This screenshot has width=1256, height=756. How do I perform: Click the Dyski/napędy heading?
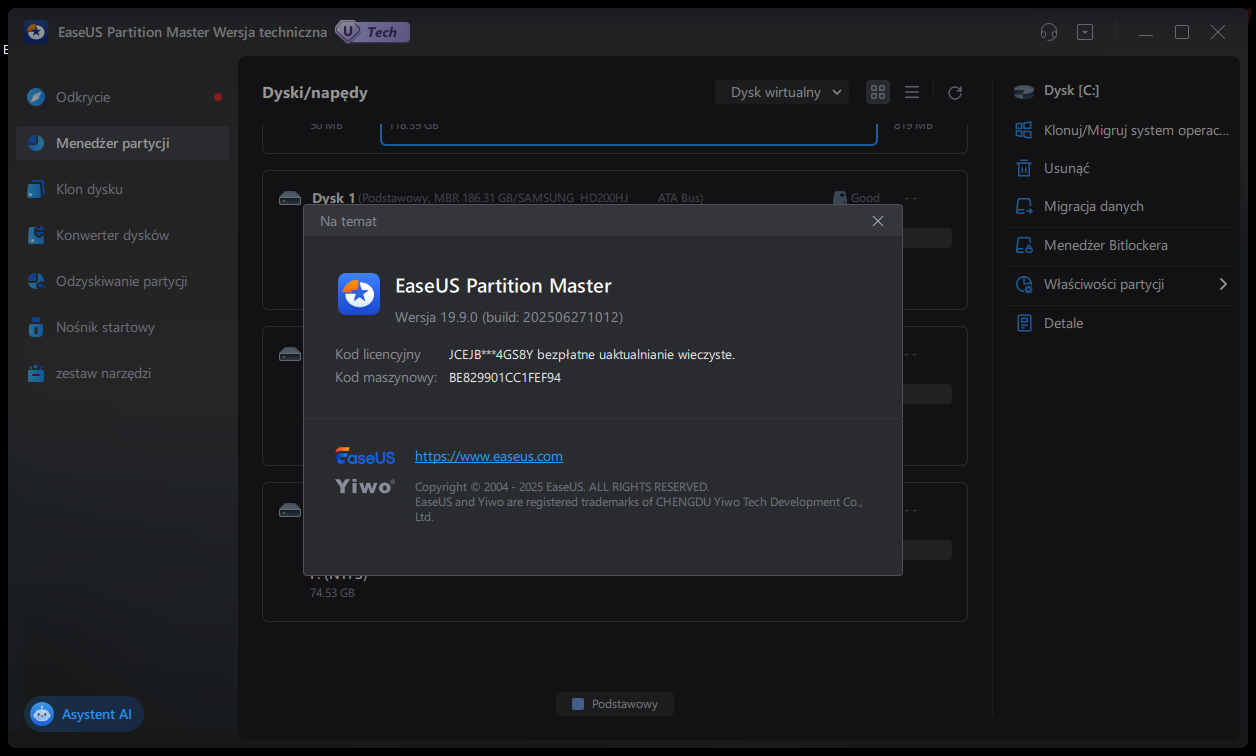point(315,92)
